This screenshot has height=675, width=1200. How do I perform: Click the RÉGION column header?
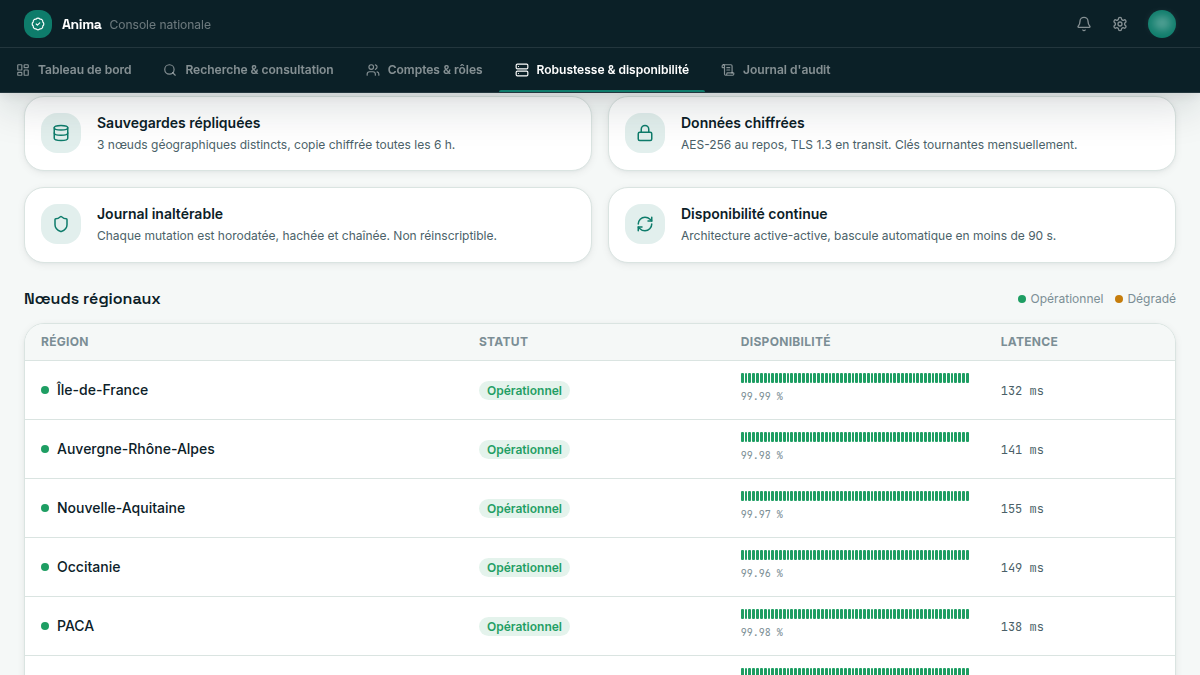coord(65,342)
